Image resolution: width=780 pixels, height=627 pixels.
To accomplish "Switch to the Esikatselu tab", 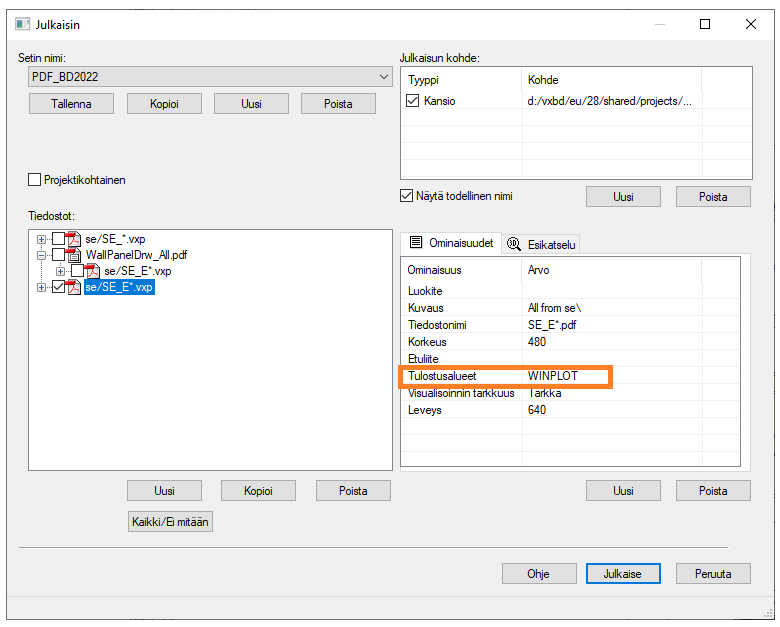I will pos(541,244).
